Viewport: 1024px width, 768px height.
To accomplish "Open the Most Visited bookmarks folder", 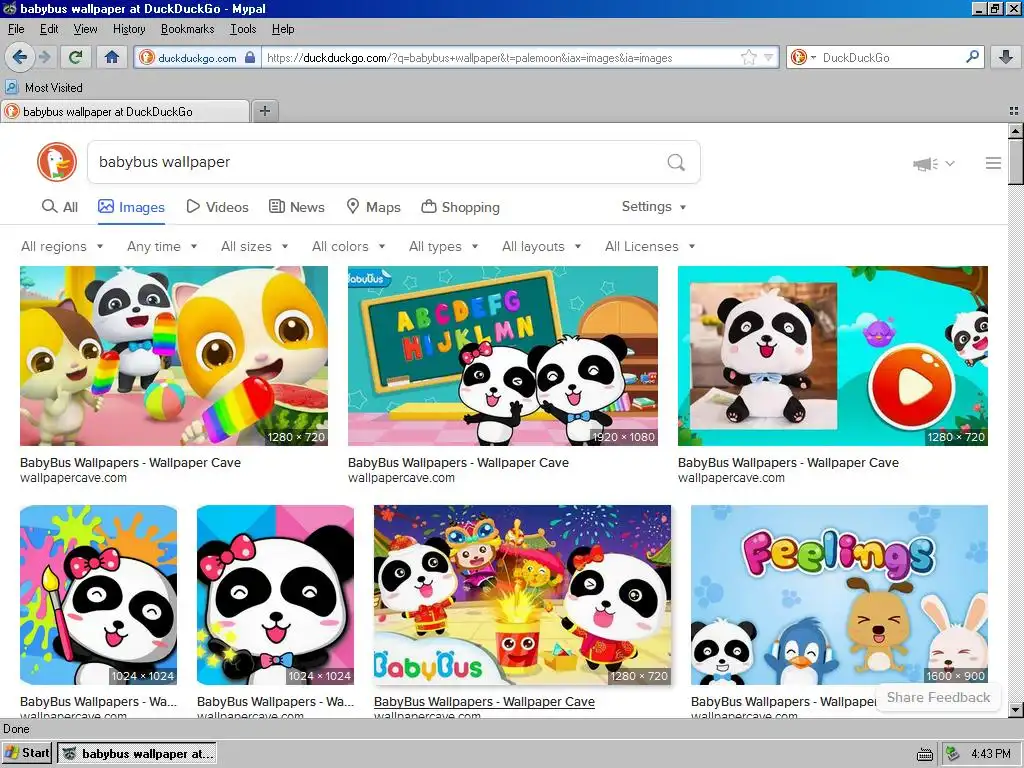I will pyautogui.click(x=44, y=88).
